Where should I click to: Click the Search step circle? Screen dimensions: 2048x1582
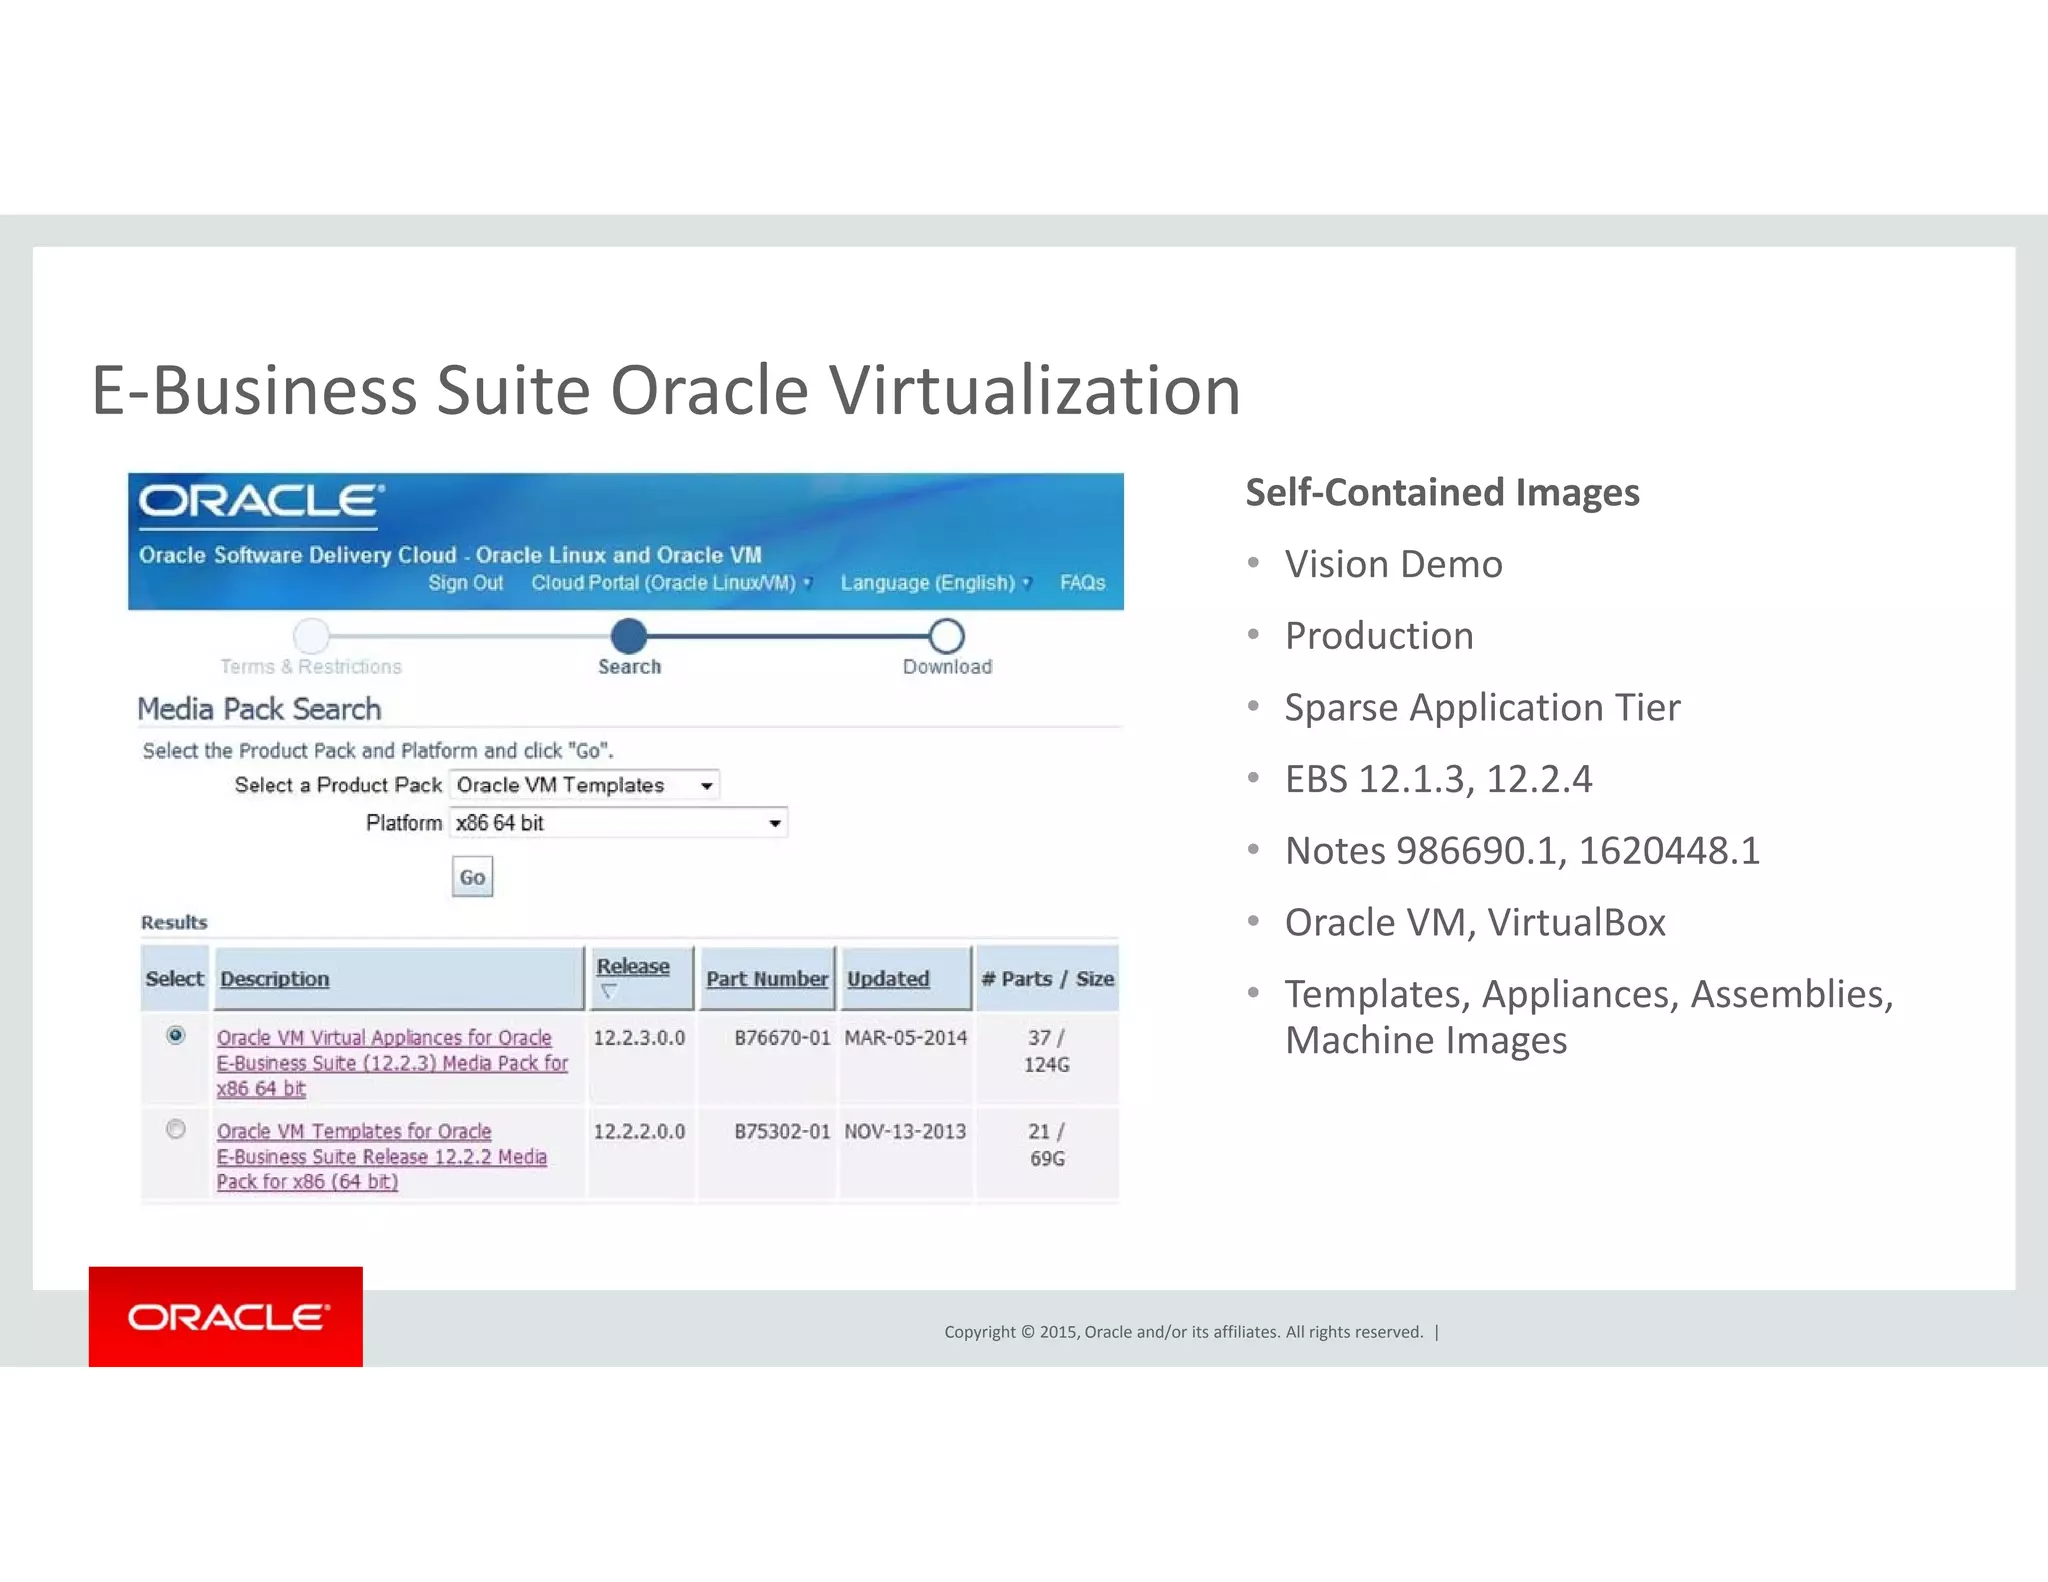(x=629, y=635)
